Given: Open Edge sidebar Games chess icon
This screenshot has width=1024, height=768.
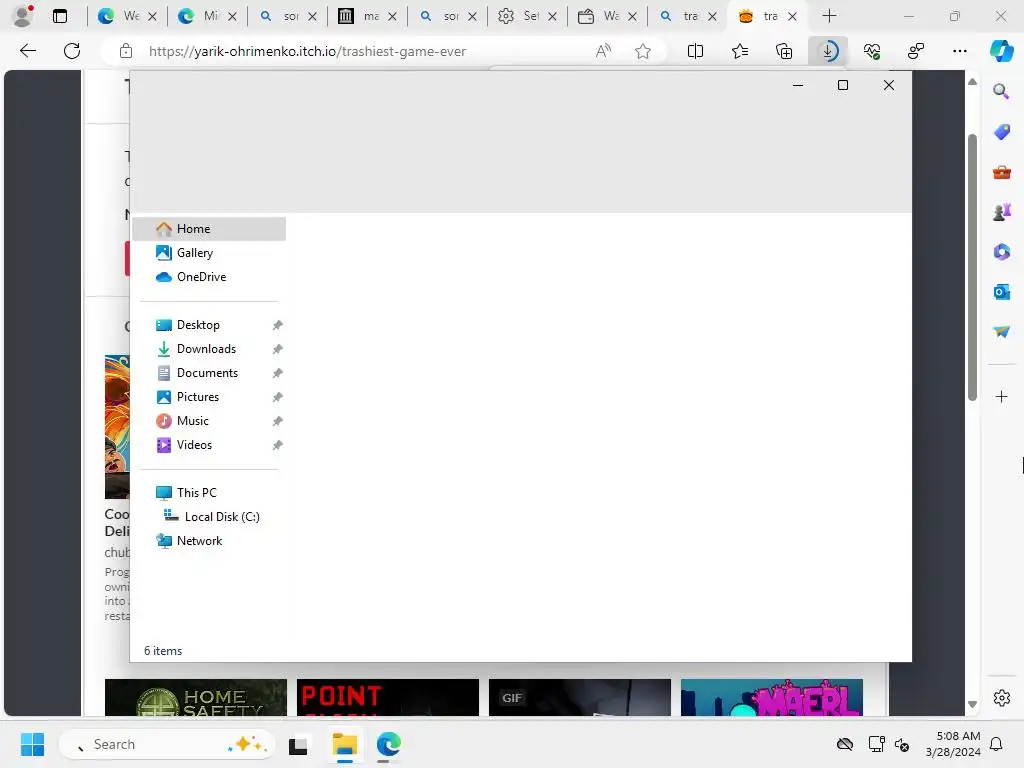Looking at the screenshot, I should click(x=1002, y=212).
